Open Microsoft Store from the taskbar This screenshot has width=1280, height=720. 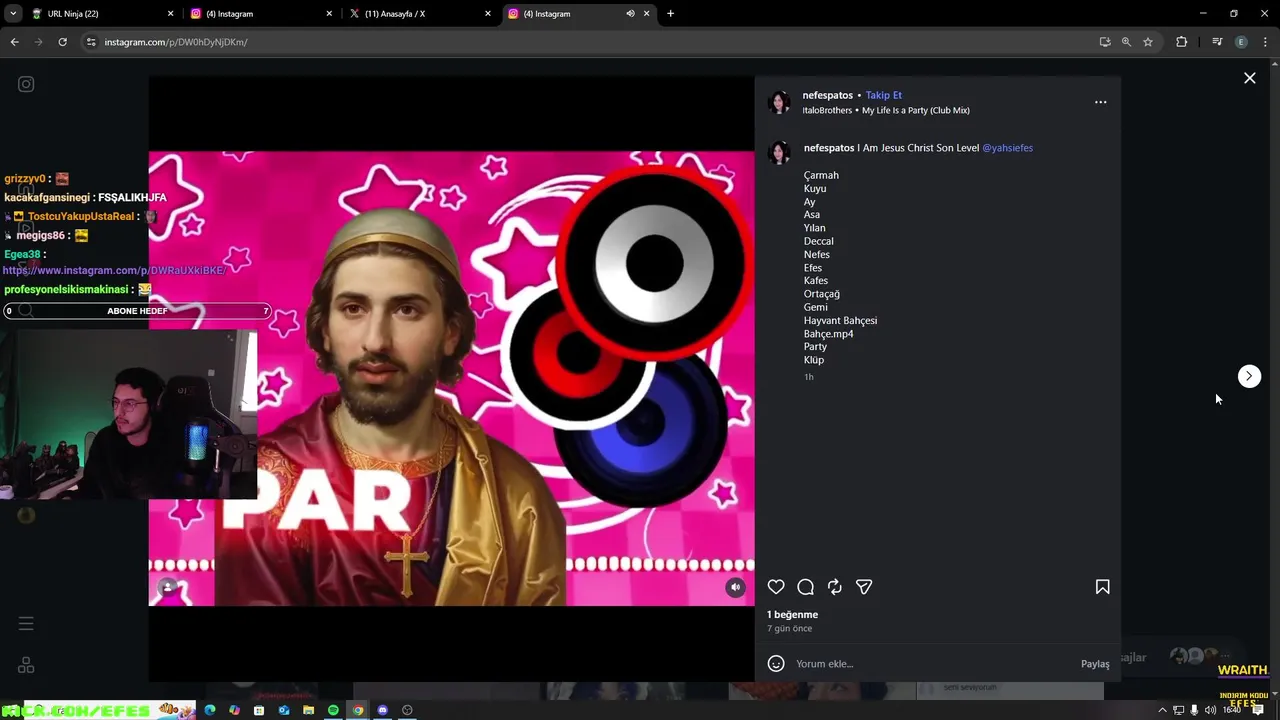coord(259,710)
